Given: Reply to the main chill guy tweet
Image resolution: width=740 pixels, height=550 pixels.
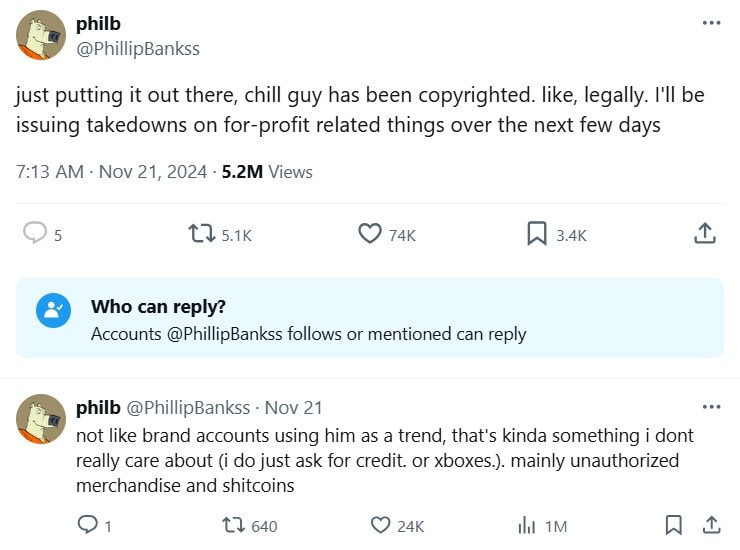Looking at the screenshot, I should [x=36, y=234].
